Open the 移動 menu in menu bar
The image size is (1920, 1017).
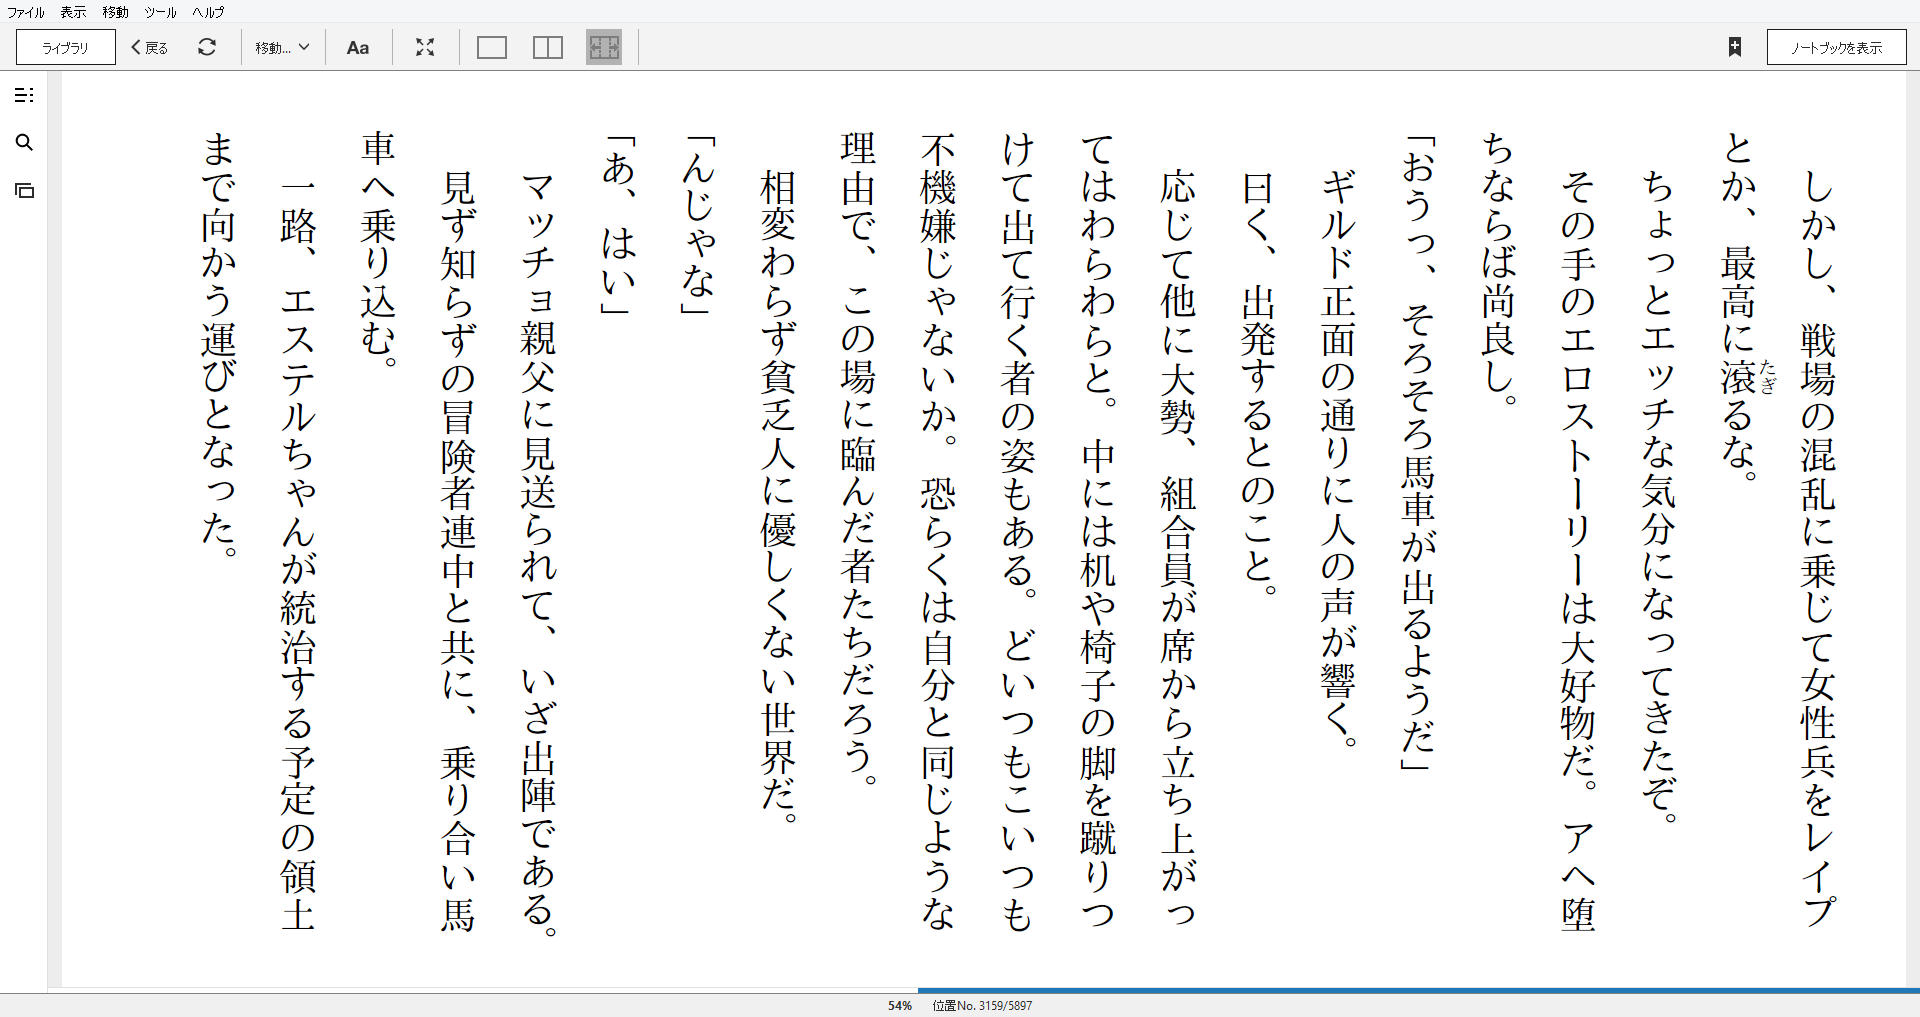click(115, 12)
